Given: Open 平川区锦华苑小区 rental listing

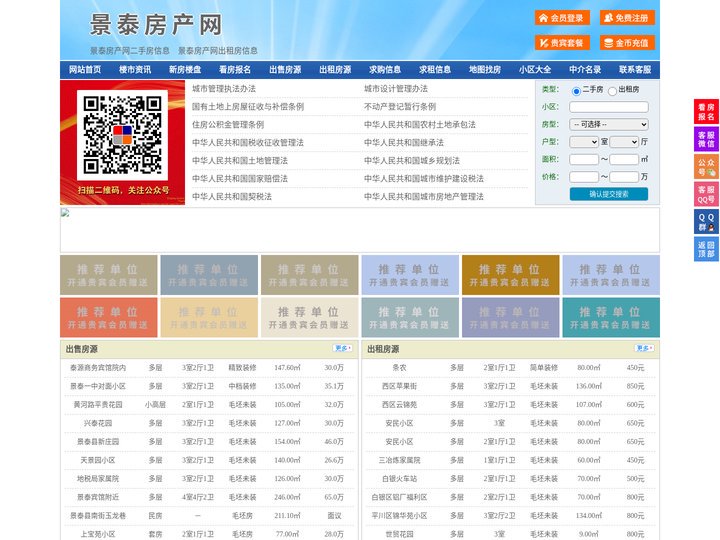Looking at the screenshot, I should coord(399,516).
